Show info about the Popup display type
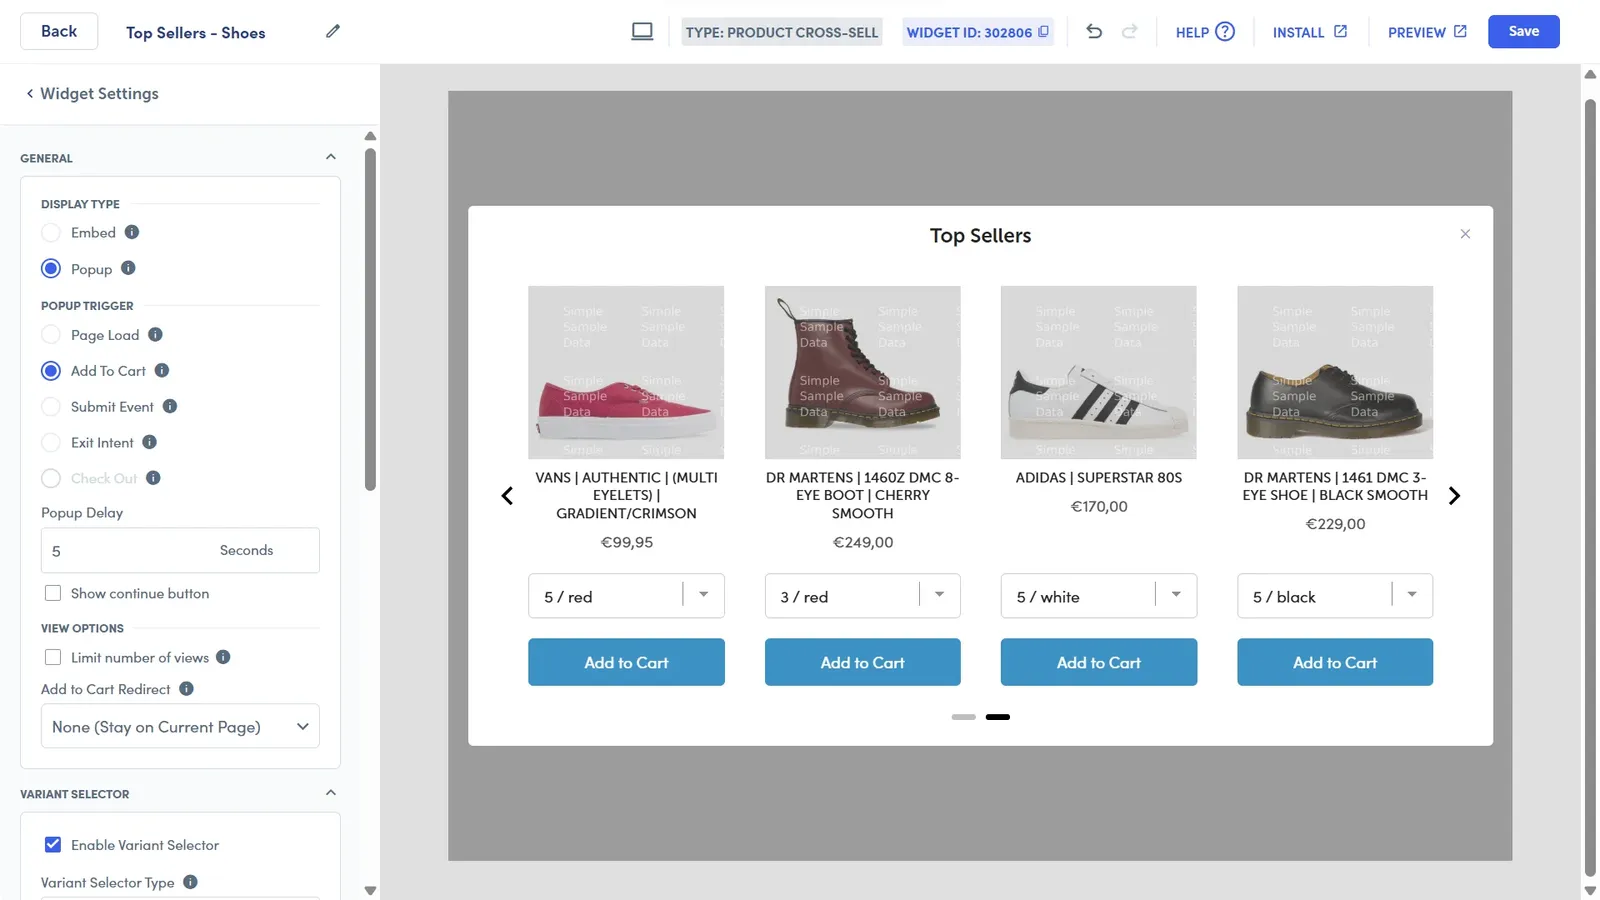This screenshot has width=1600, height=900. pos(128,268)
